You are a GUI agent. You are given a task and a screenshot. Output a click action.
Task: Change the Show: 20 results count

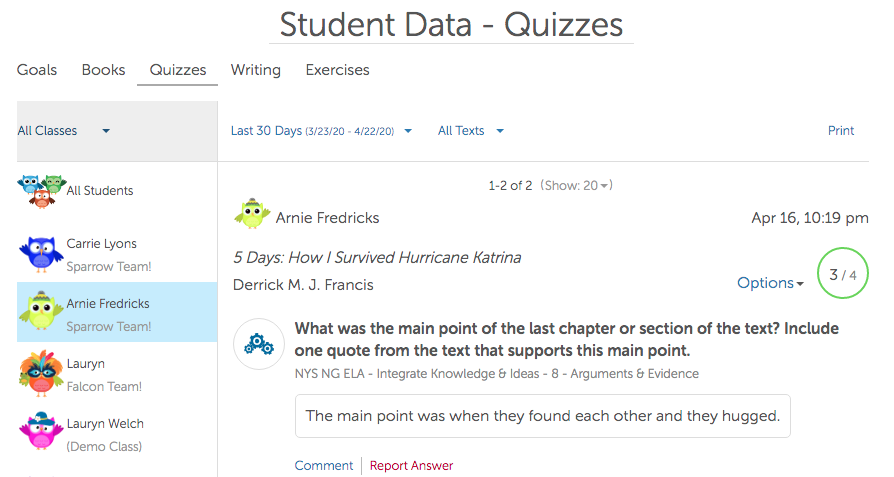pos(576,186)
